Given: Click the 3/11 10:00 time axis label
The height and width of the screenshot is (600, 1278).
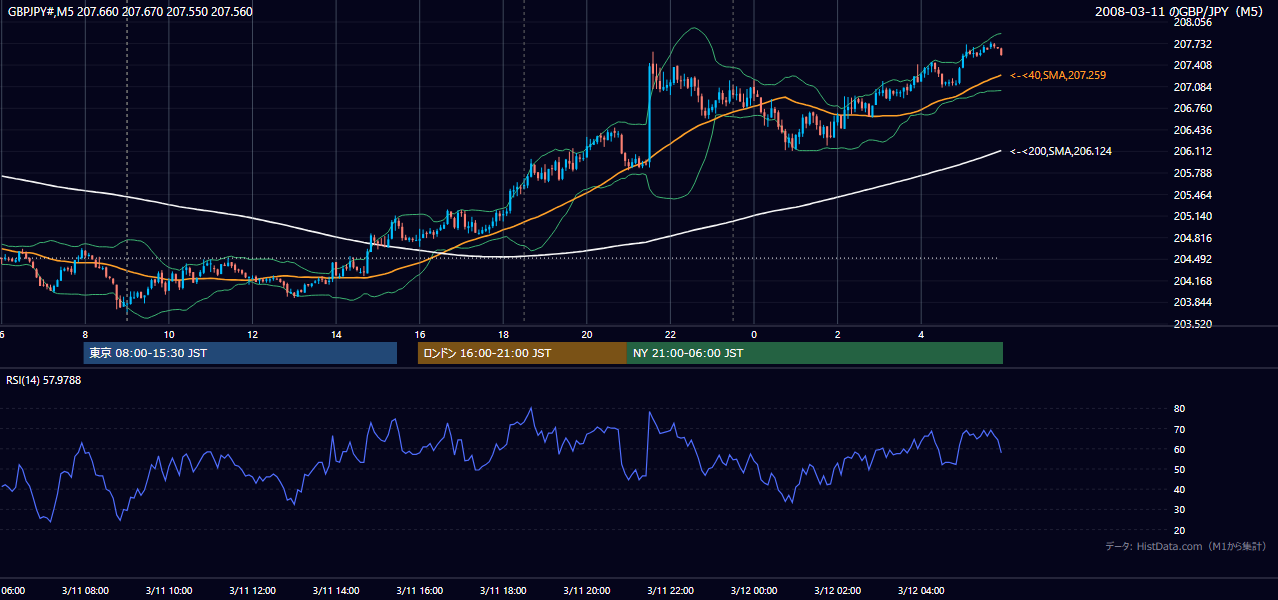Looking at the screenshot, I should [169, 591].
